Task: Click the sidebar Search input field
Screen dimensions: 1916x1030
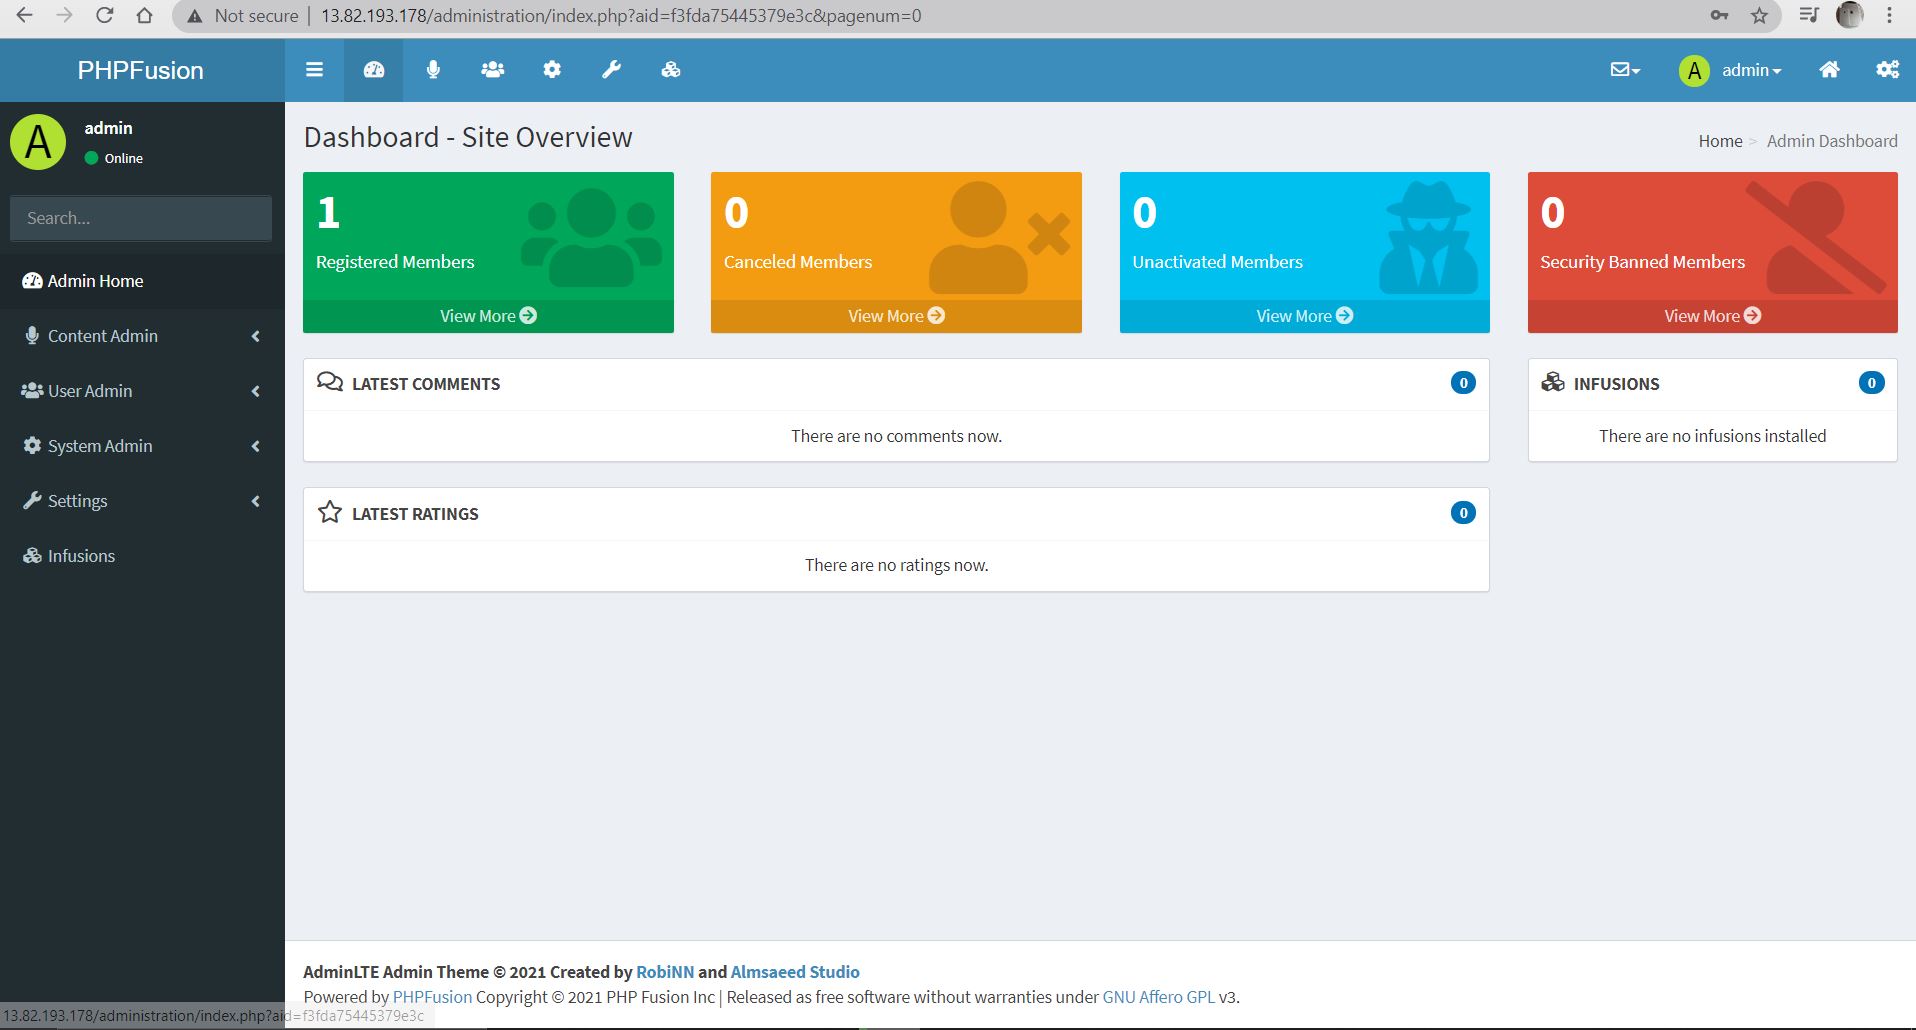Action: point(141,218)
